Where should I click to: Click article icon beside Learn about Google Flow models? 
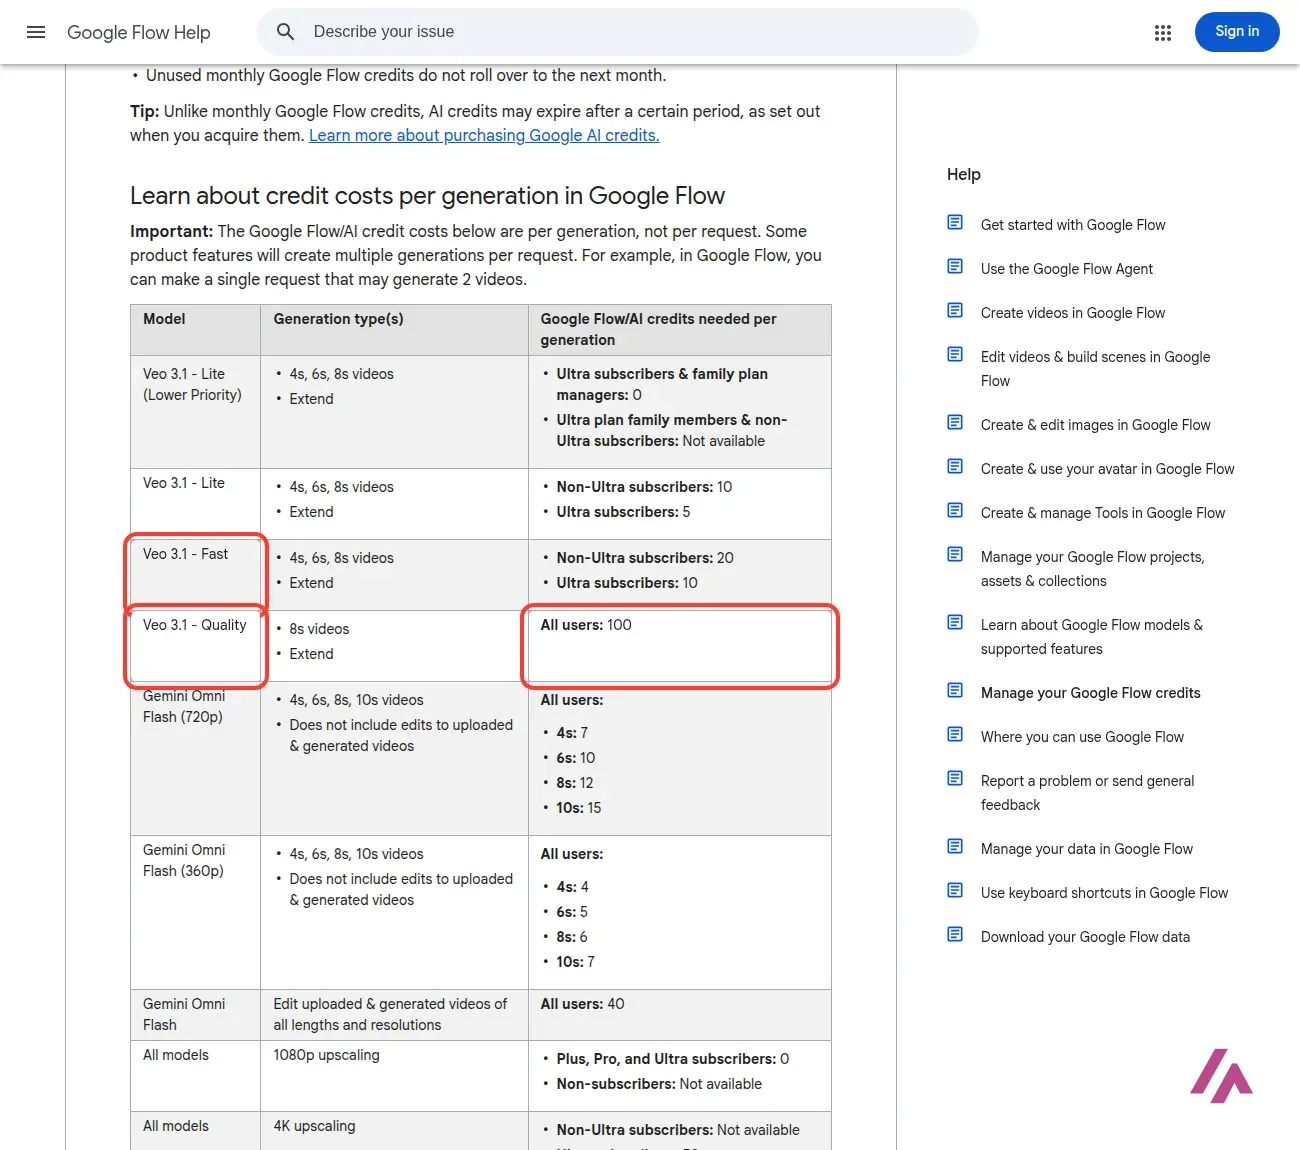click(x=955, y=622)
